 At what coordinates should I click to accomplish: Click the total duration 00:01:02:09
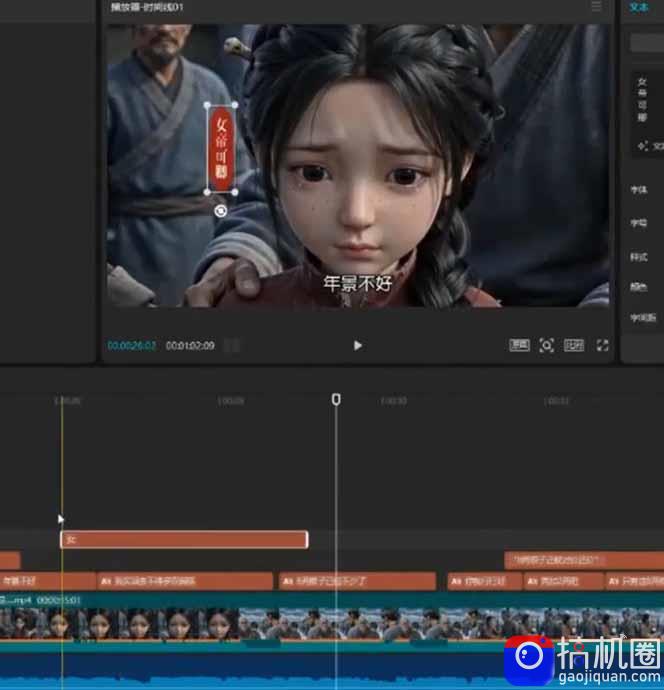(190, 345)
